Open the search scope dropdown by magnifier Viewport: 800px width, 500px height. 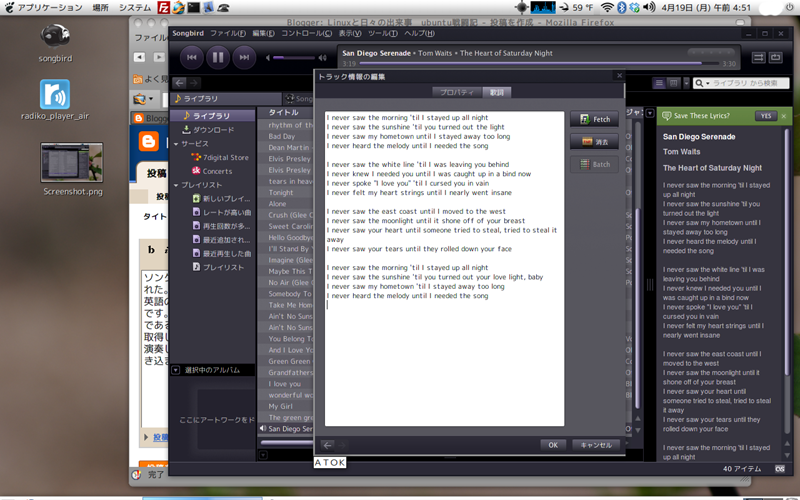(702, 83)
